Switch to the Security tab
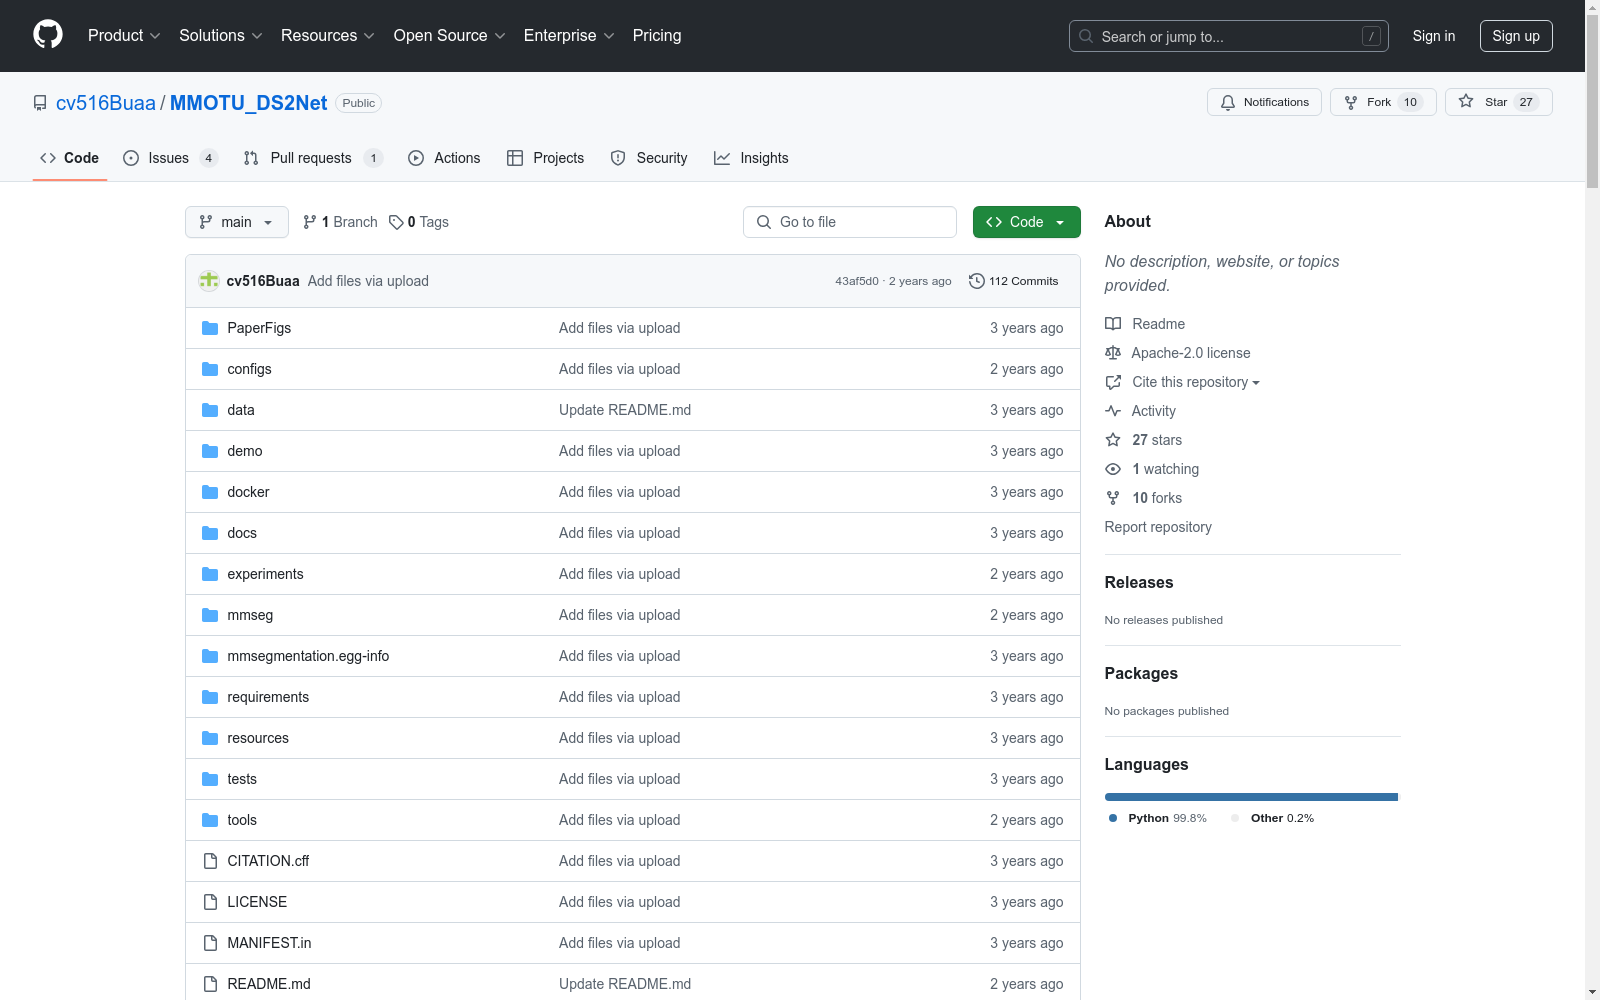 tap(649, 158)
